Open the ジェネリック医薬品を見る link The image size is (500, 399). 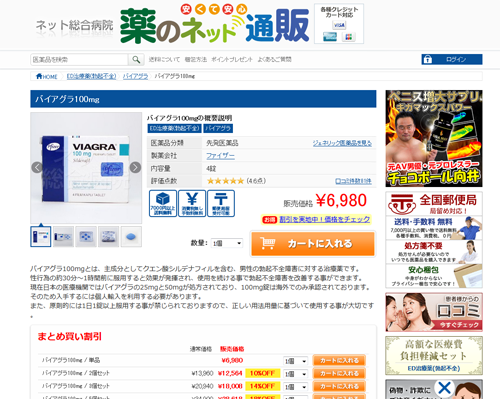click(x=342, y=143)
